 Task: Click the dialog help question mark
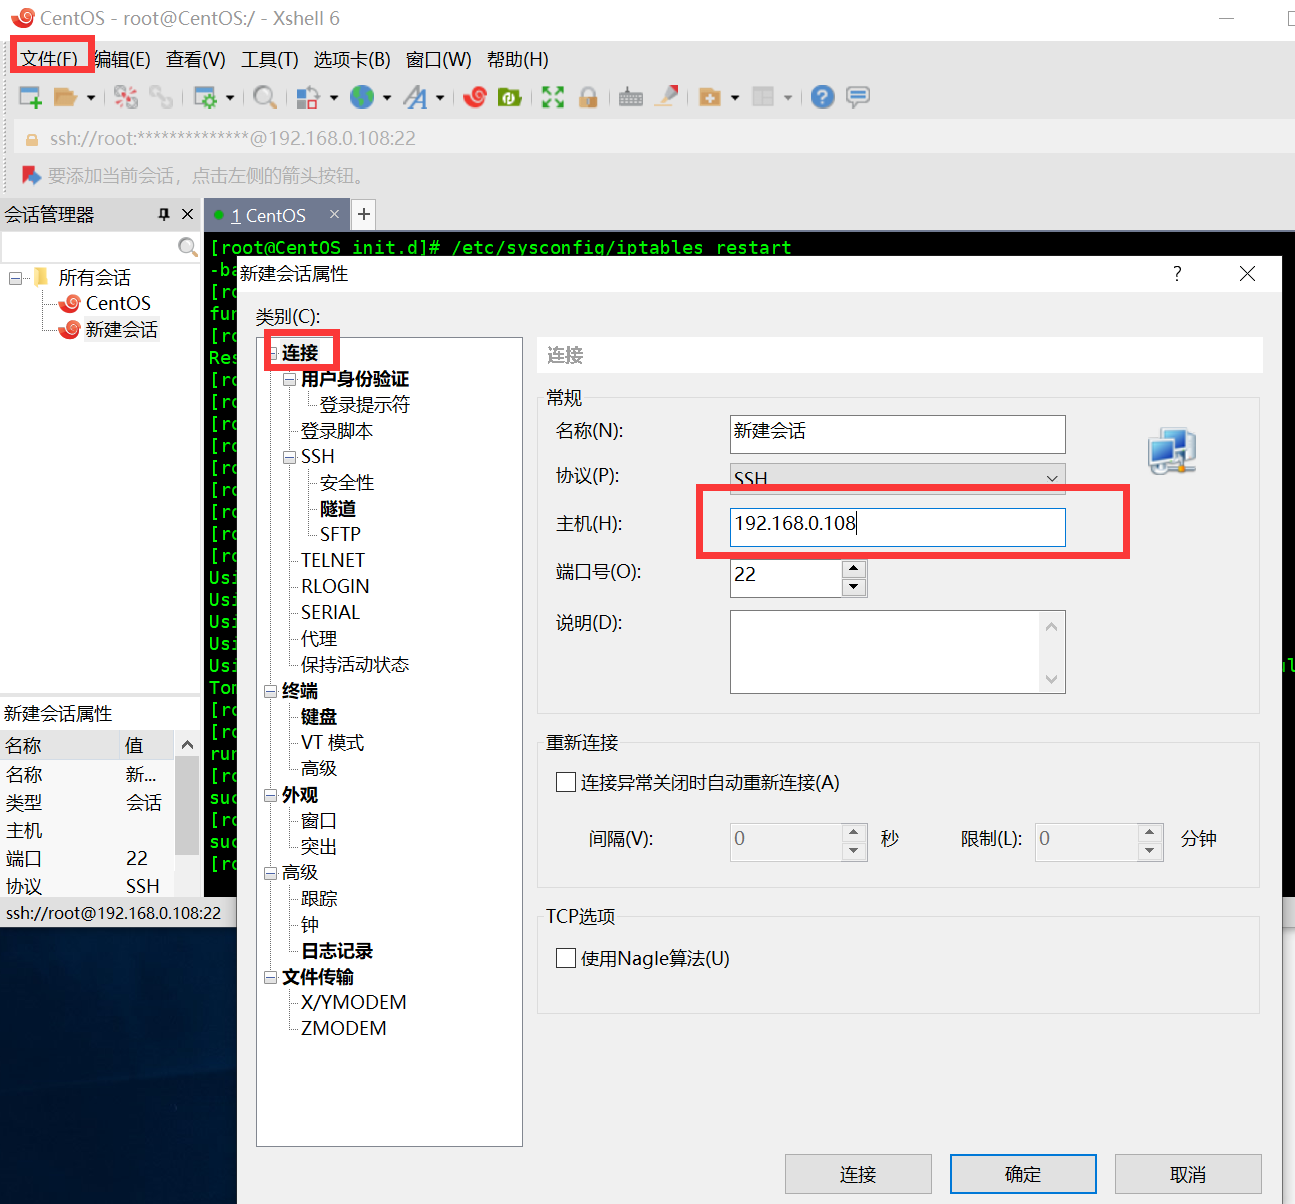(x=1177, y=274)
